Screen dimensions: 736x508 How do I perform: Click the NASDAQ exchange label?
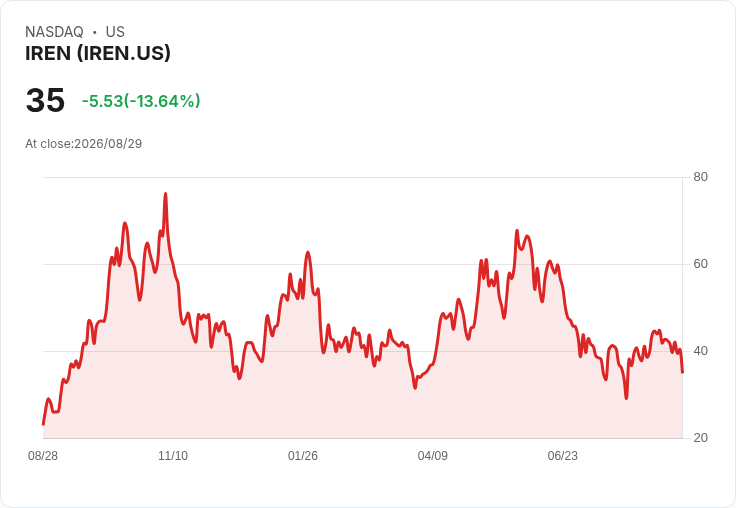(54, 32)
